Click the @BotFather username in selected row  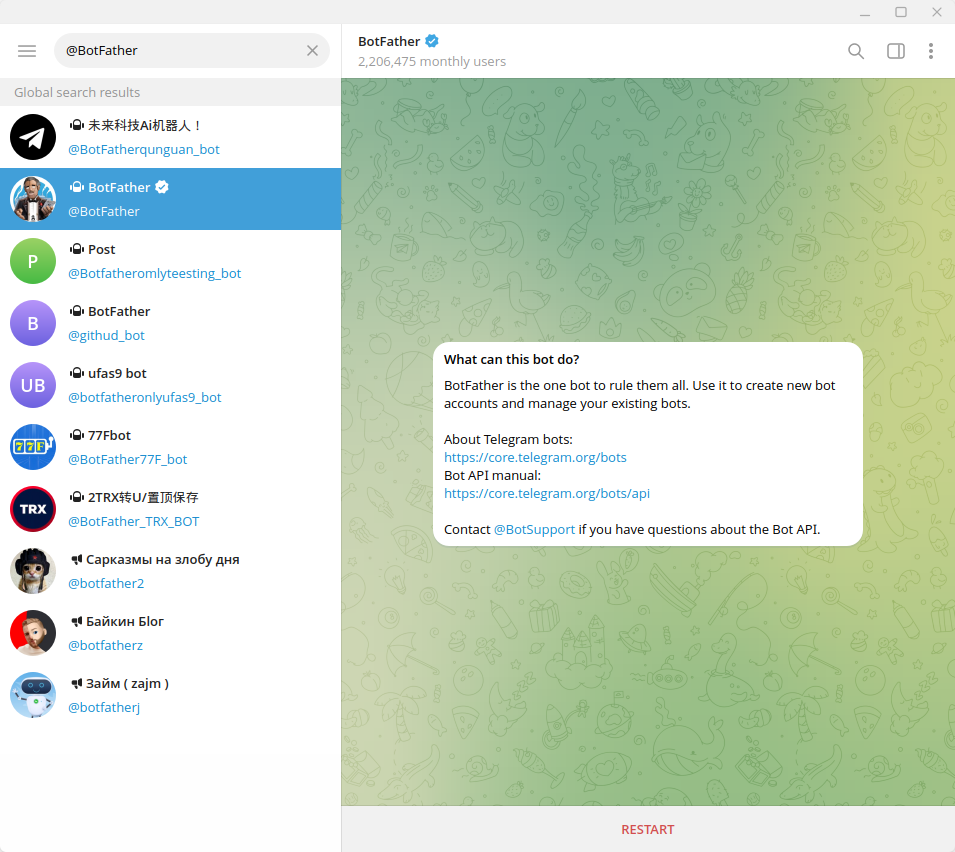104,211
